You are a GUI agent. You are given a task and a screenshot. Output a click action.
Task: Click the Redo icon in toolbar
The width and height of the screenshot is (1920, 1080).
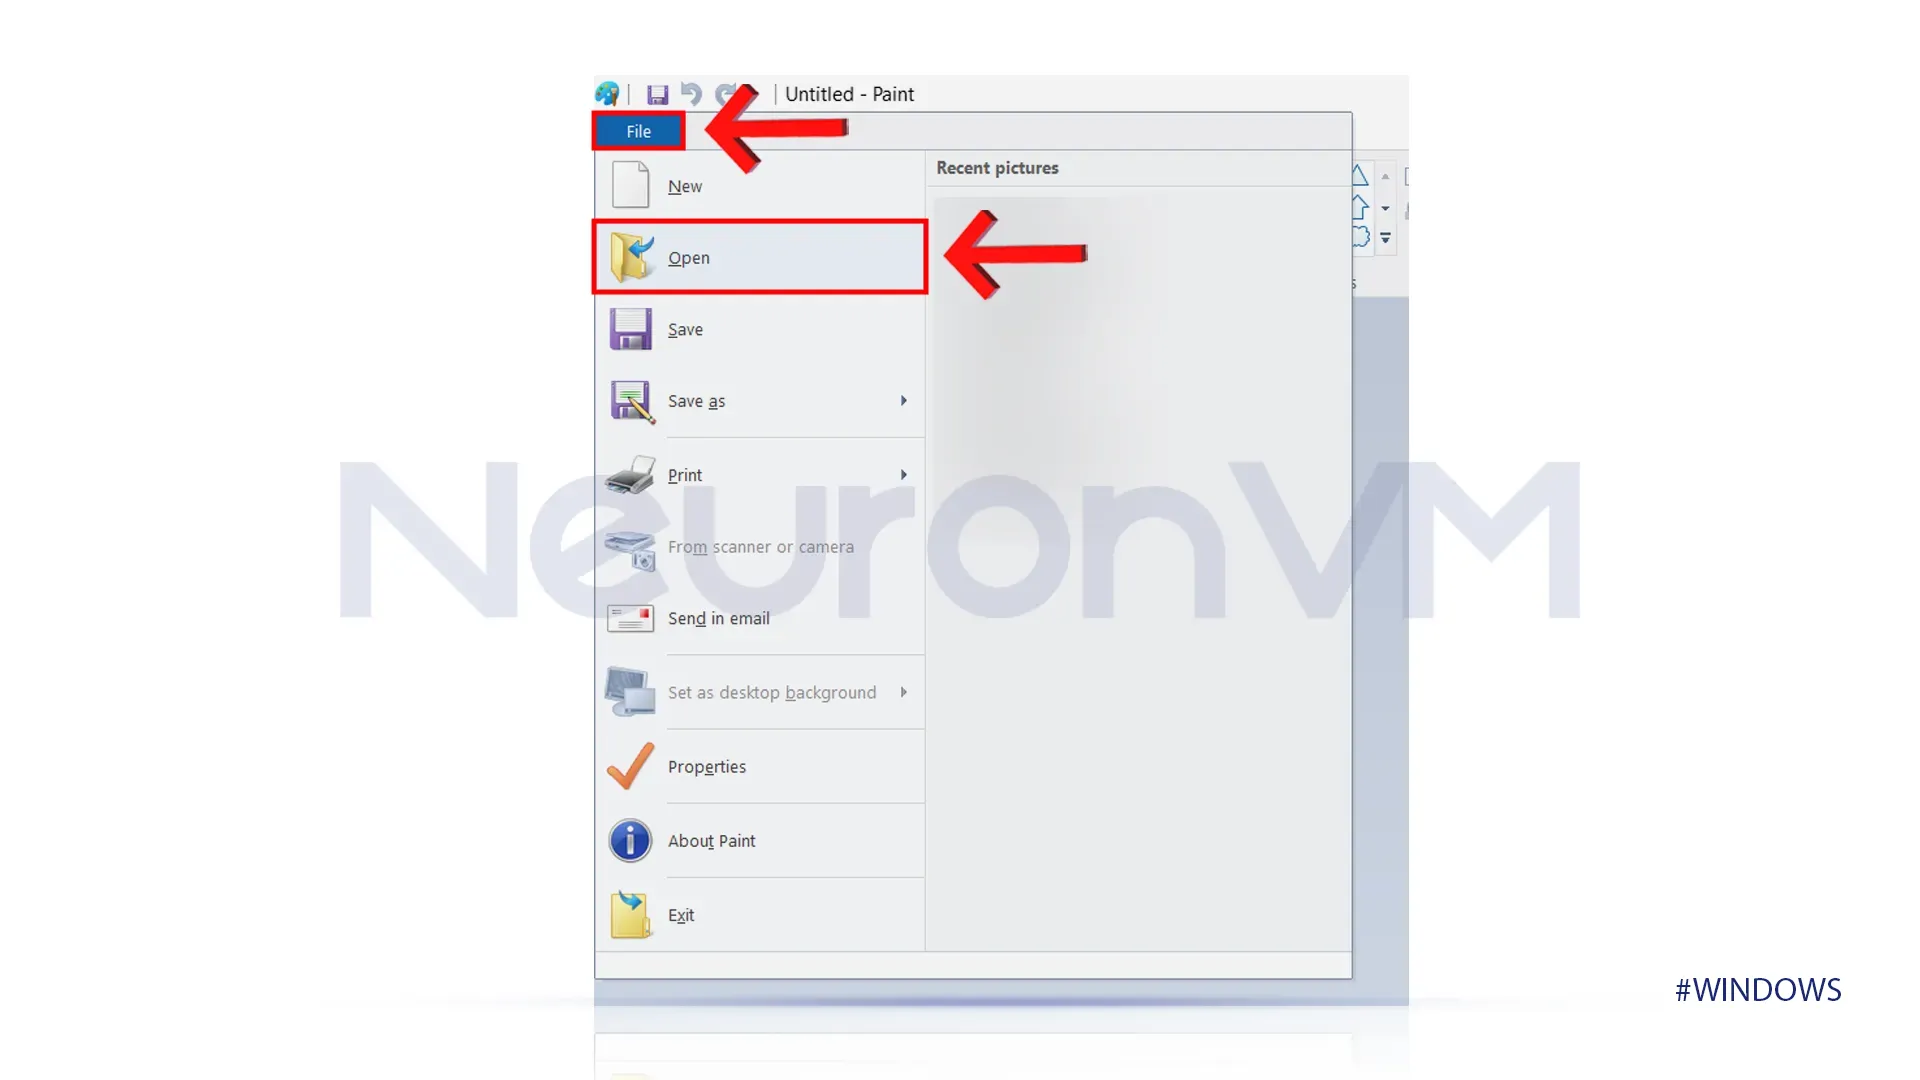pos(725,94)
